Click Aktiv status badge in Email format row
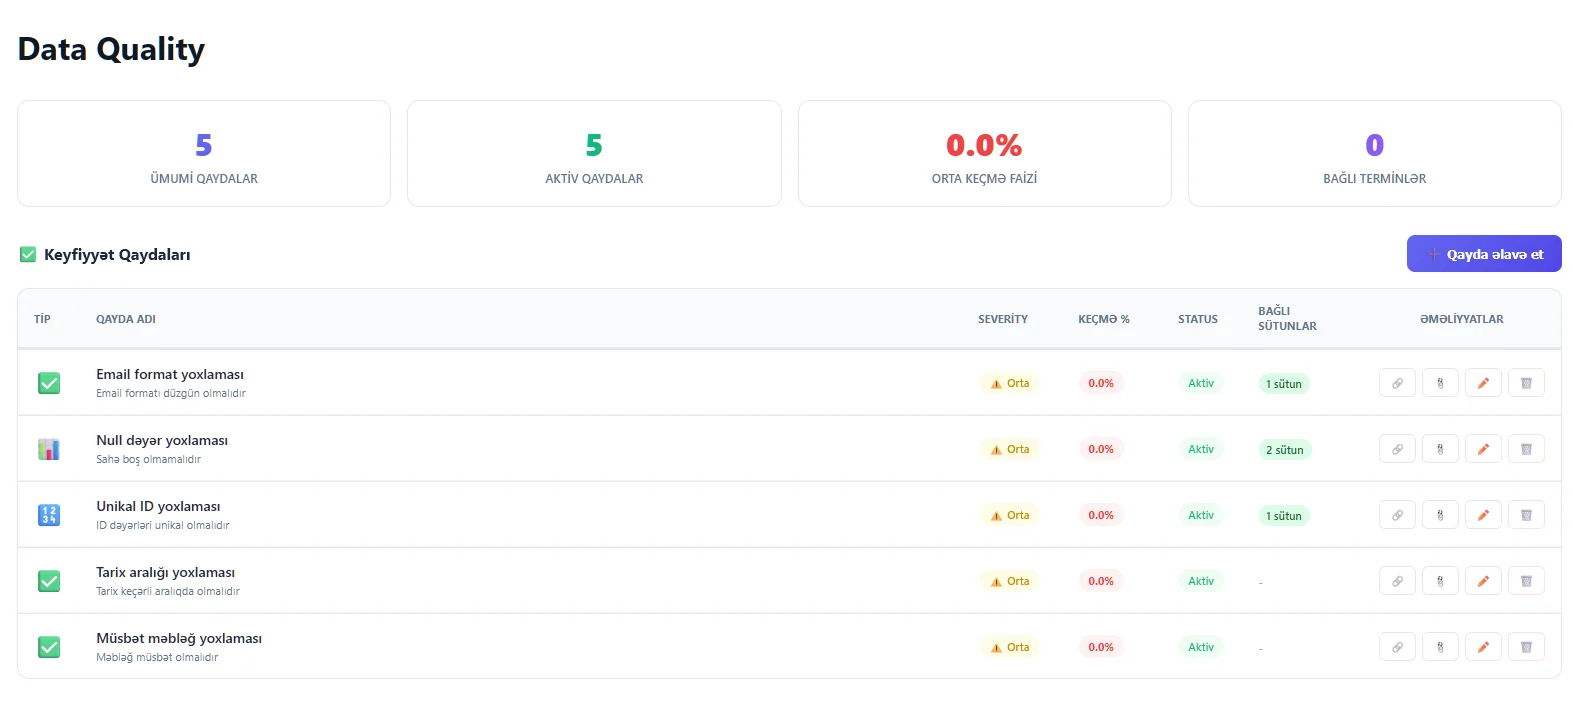This screenshot has height=716, width=1573. click(1201, 383)
